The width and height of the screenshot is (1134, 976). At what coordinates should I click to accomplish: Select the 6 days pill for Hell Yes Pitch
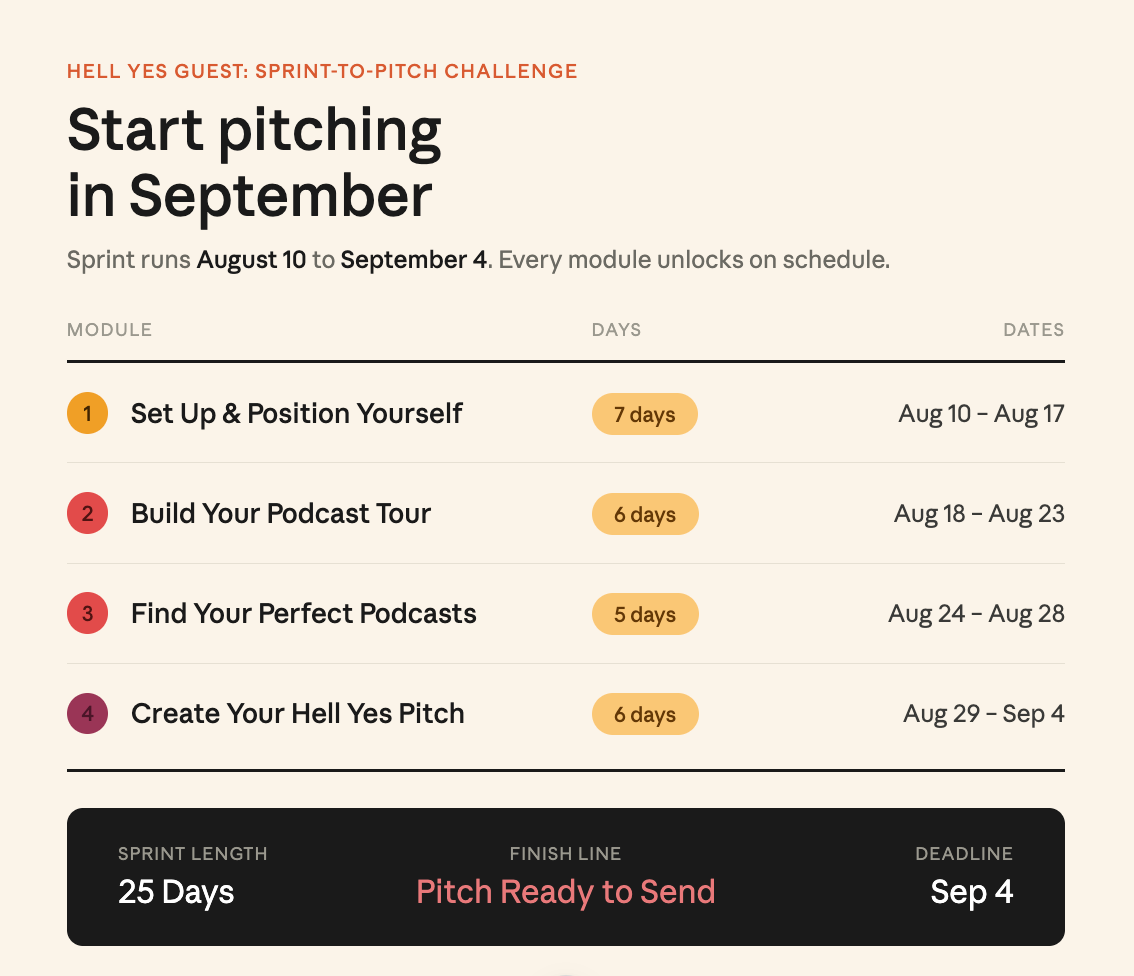pyautogui.click(x=645, y=714)
